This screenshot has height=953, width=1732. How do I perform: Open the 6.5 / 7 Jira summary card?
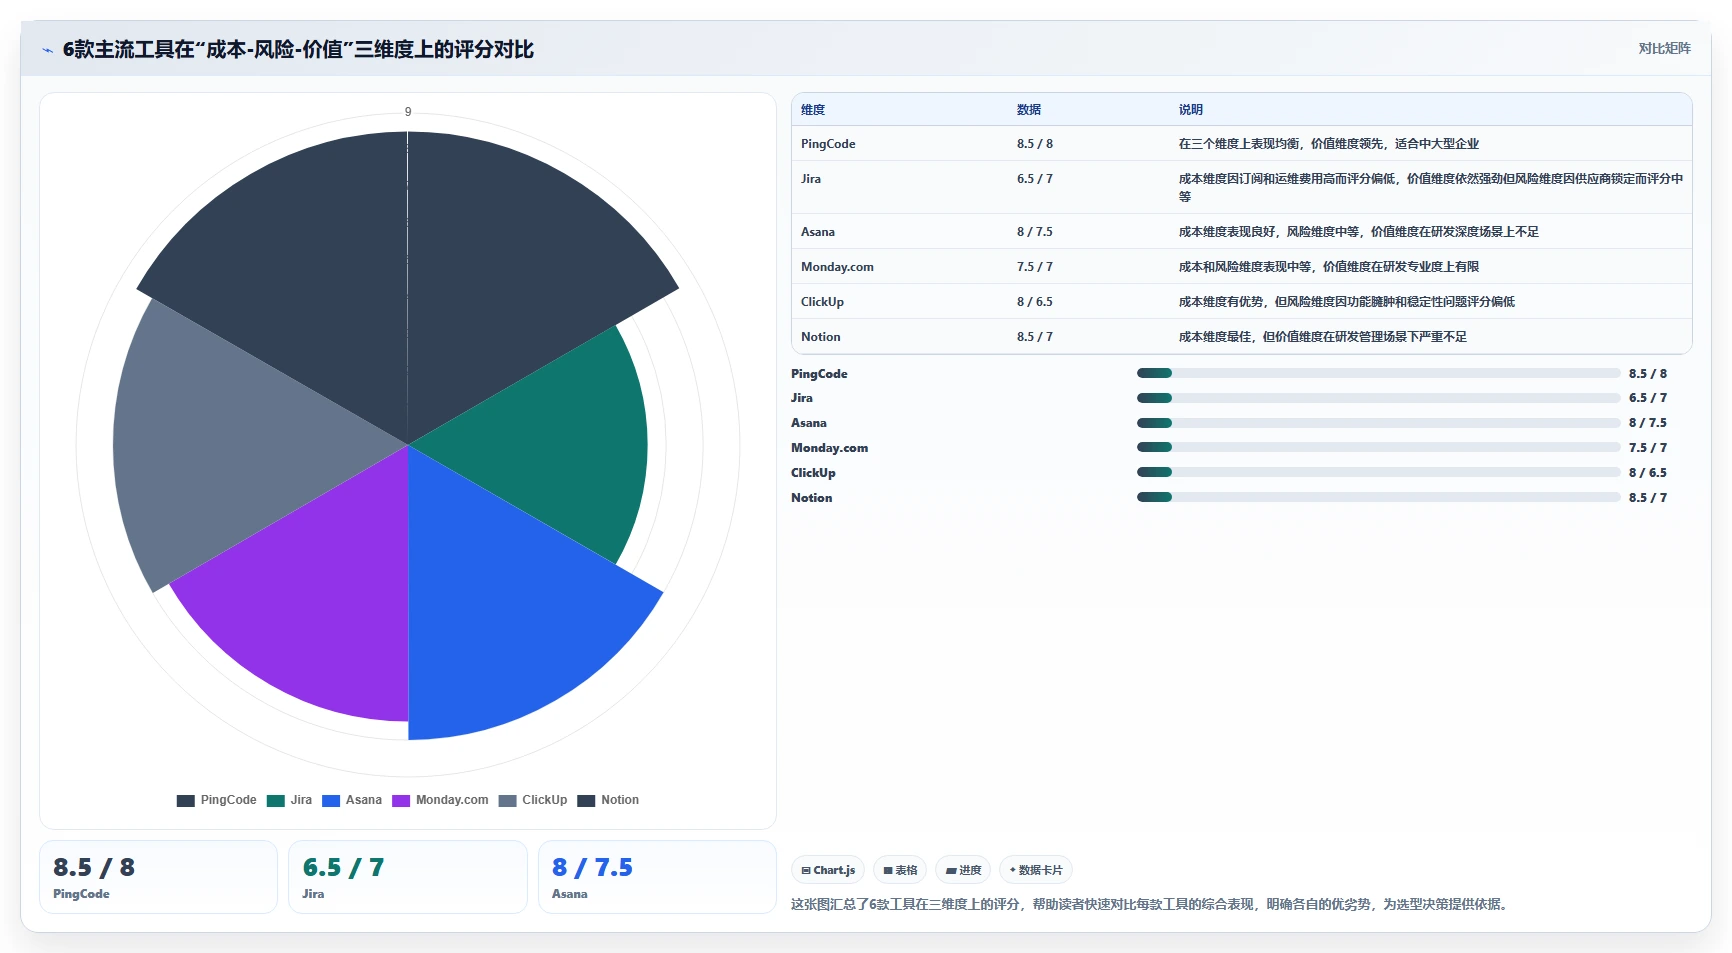coord(408,877)
